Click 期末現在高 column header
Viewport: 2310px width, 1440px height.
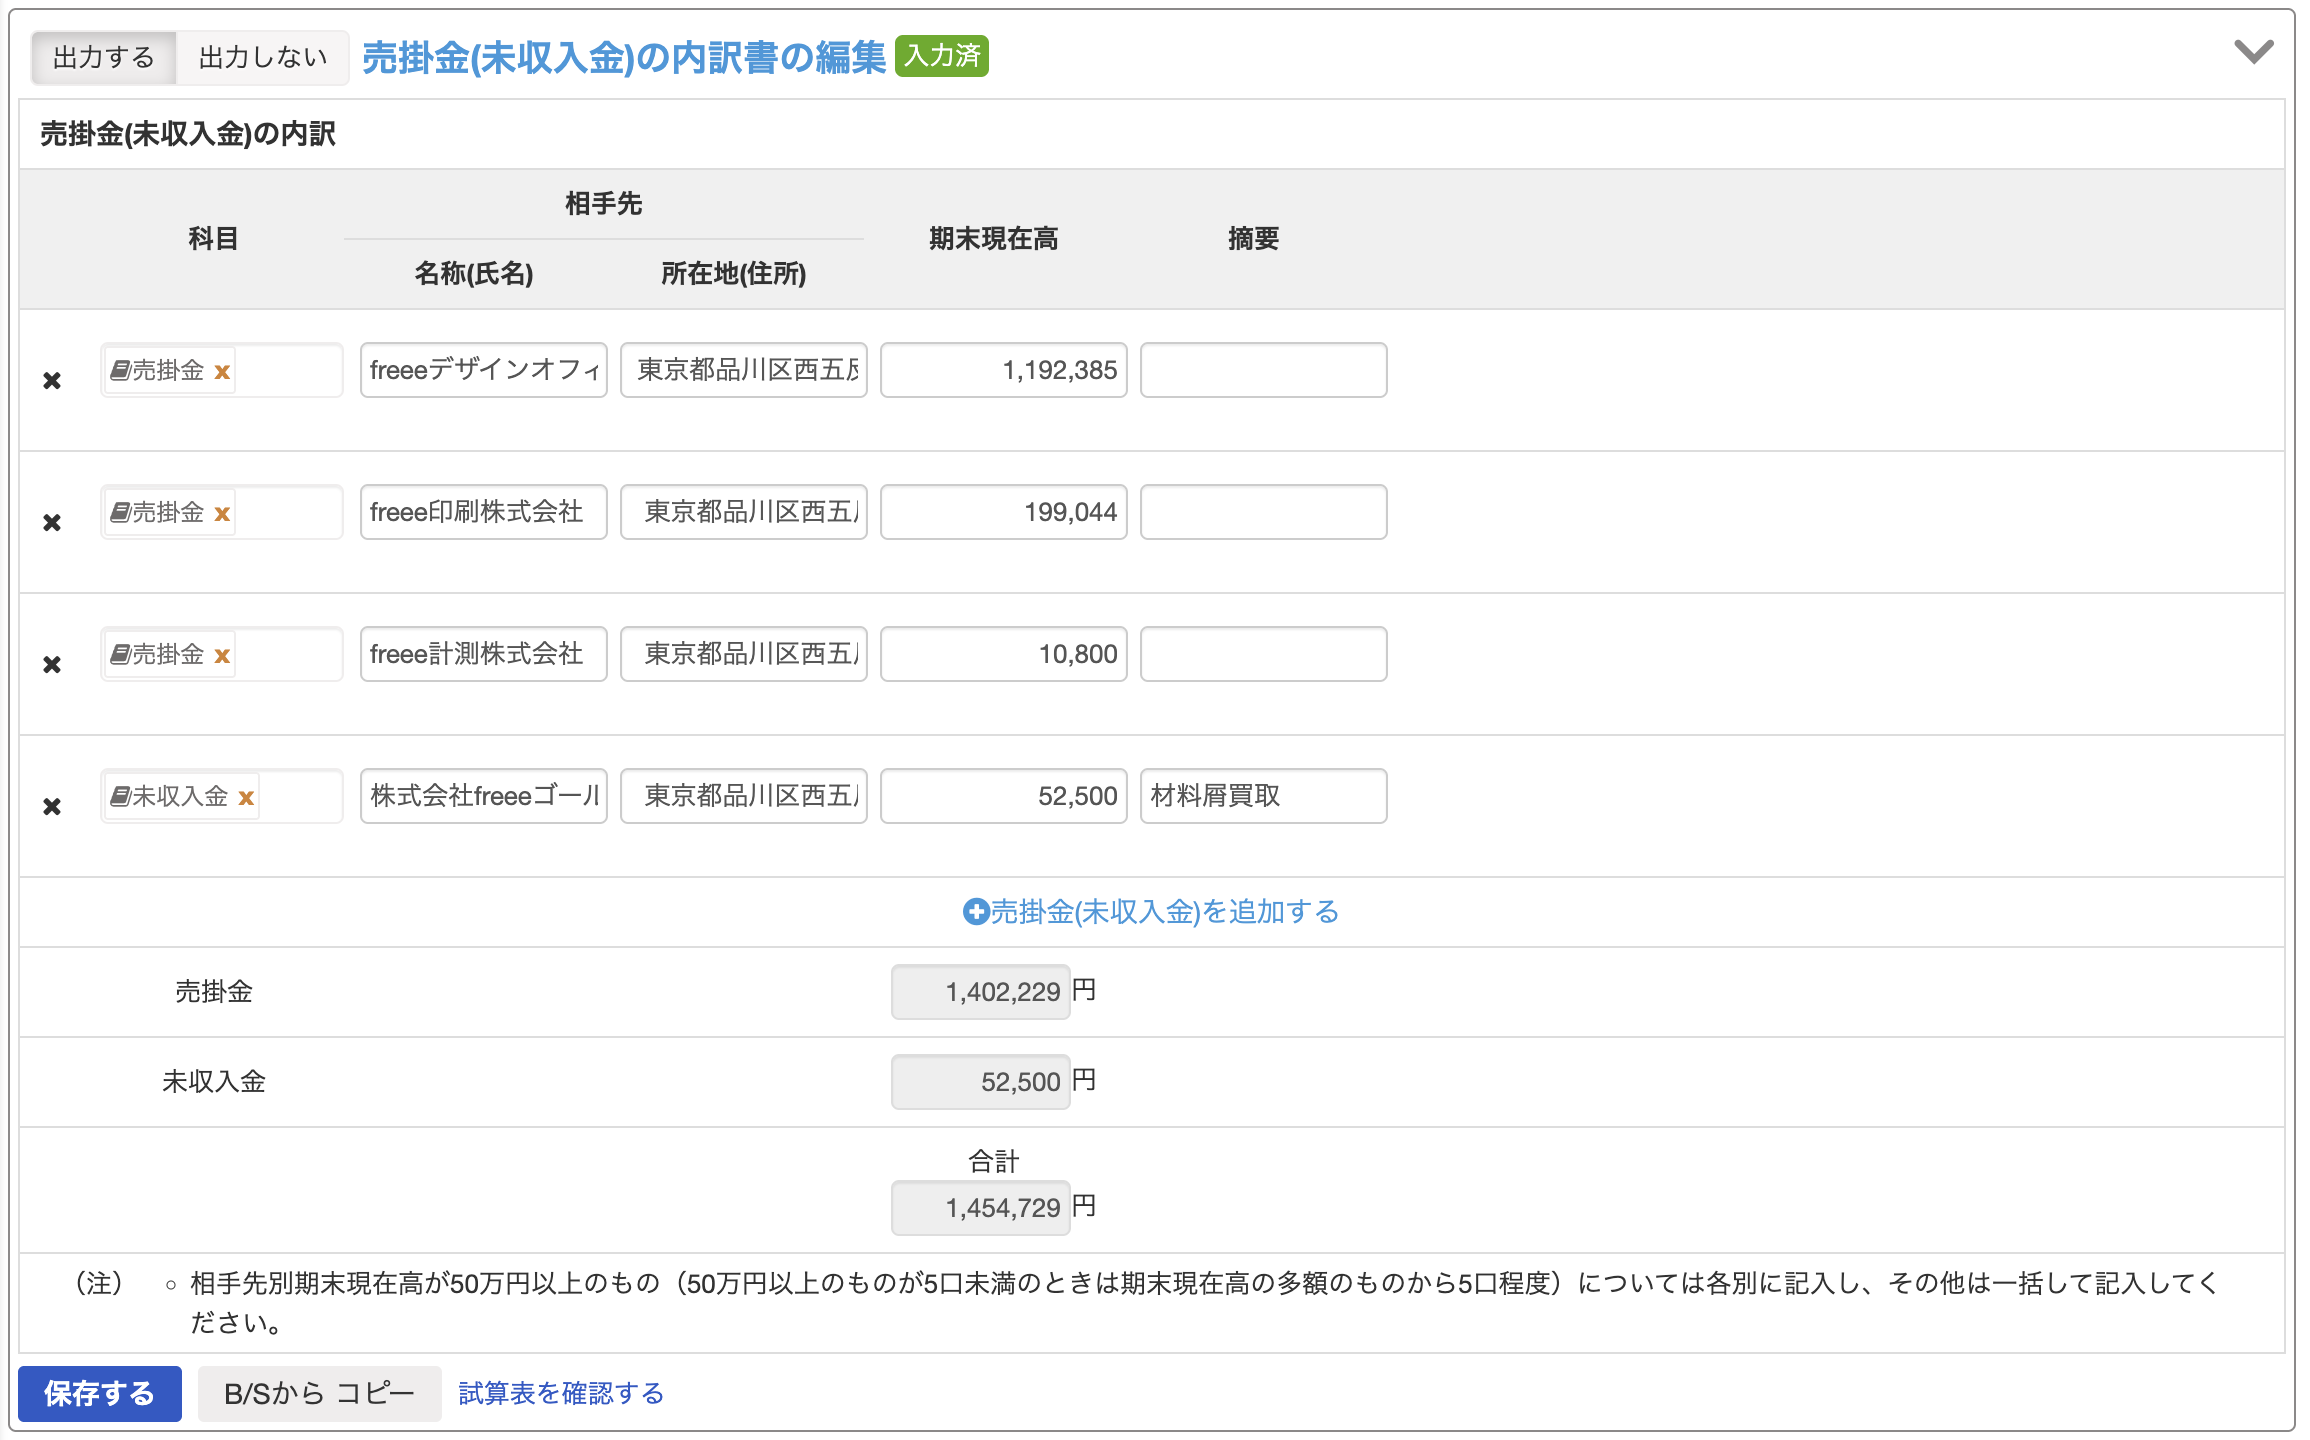point(993,239)
